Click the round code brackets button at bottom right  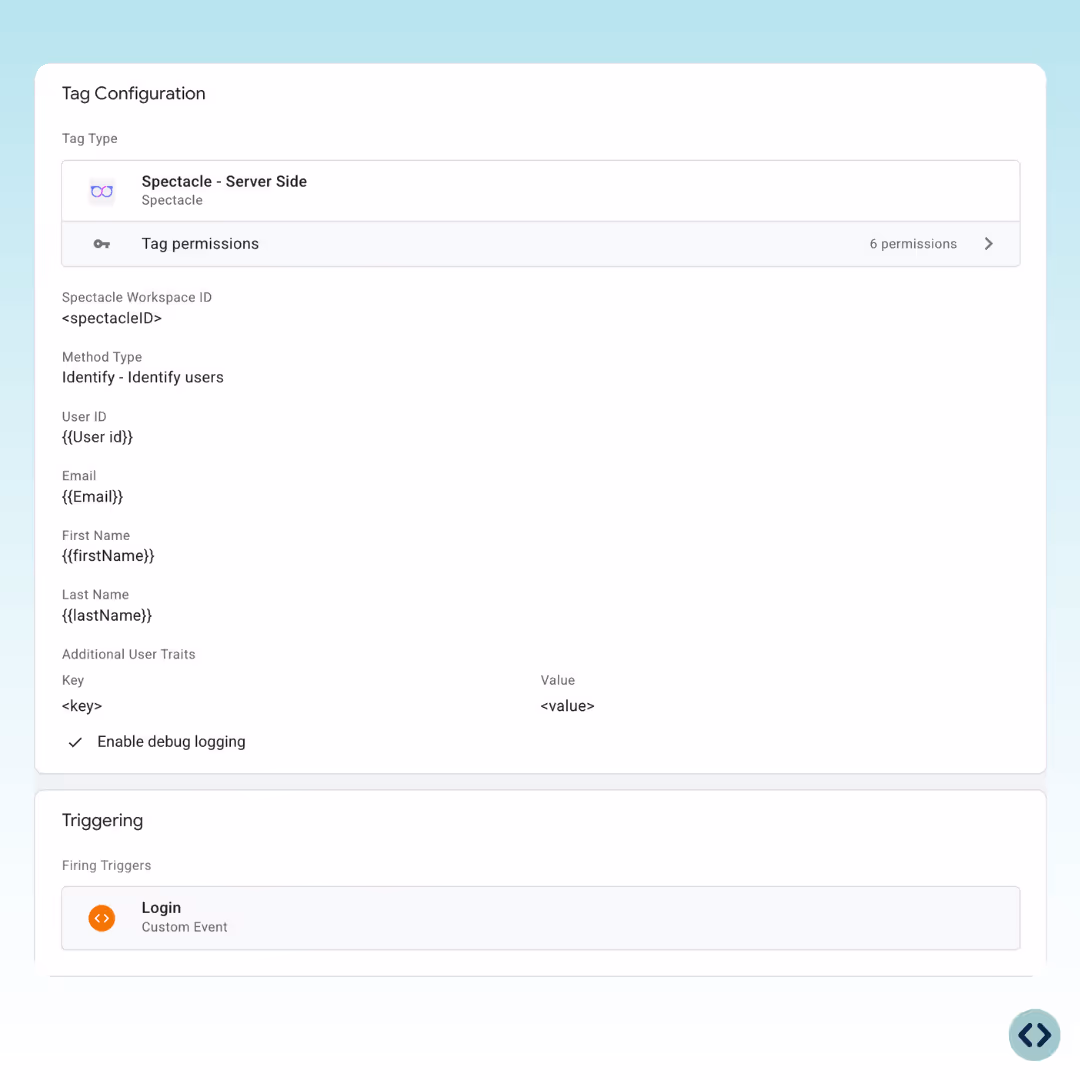(1034, 1034)
